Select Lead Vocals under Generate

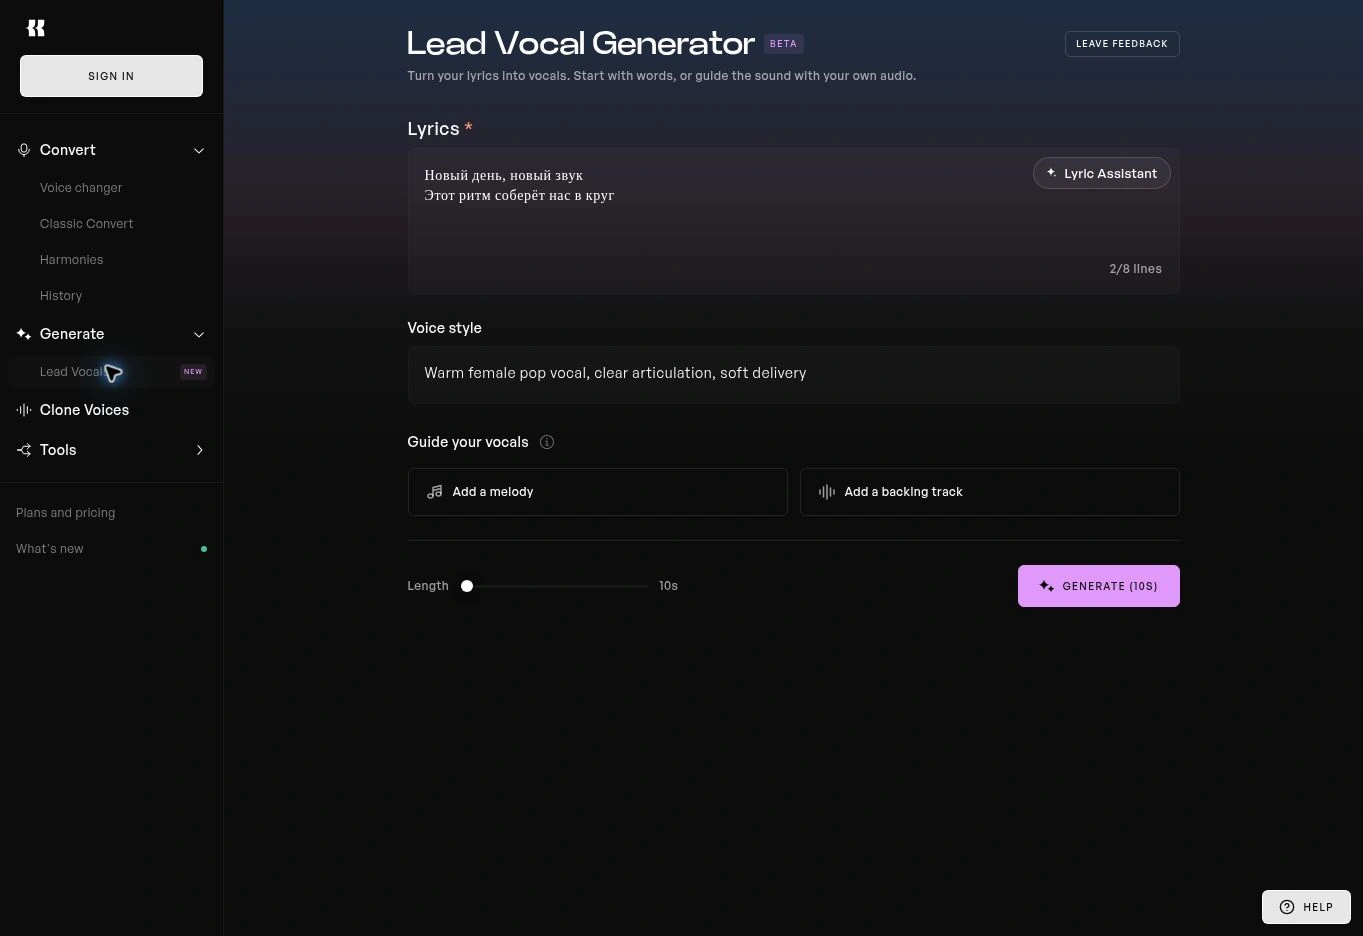click(111, 372)
